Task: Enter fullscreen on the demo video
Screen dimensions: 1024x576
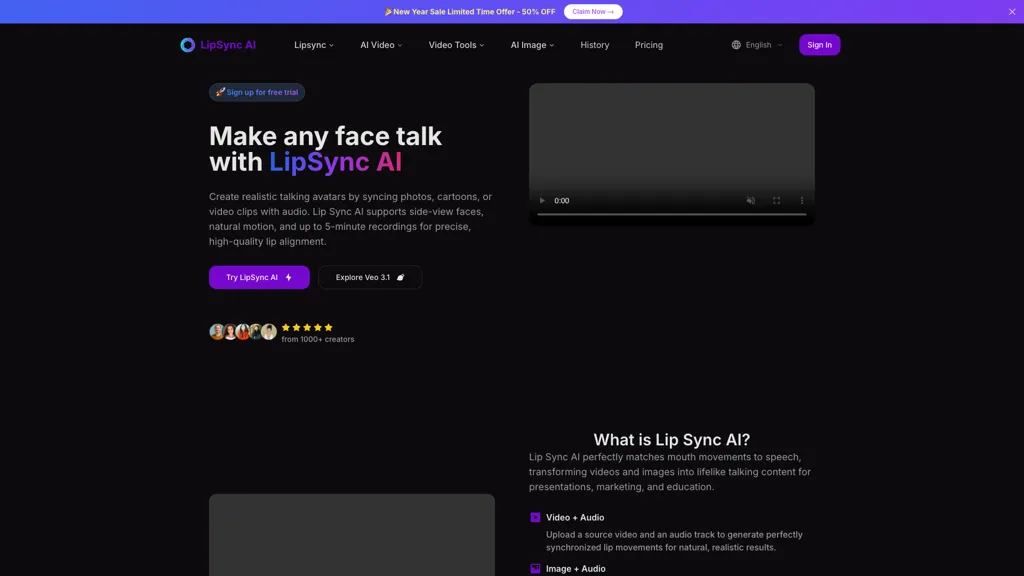Action: (777, 200)
